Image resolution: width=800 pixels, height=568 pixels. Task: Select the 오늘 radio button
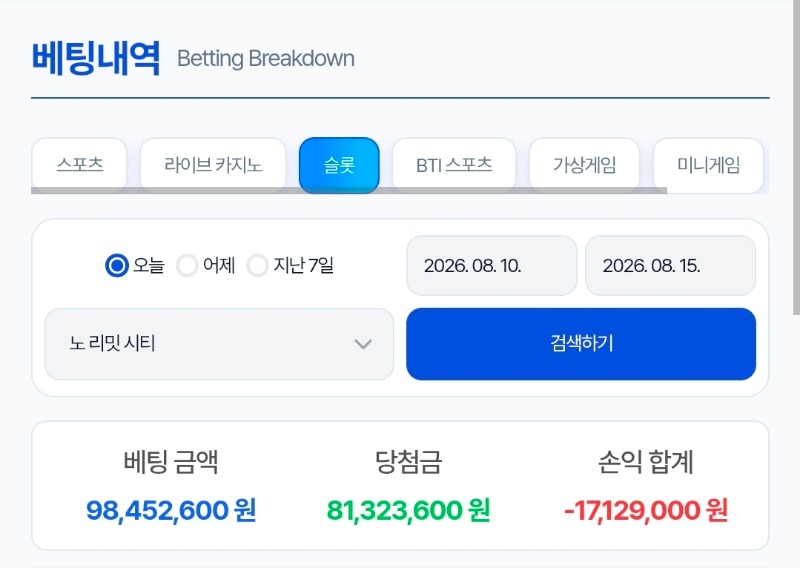tap(117, 265)
